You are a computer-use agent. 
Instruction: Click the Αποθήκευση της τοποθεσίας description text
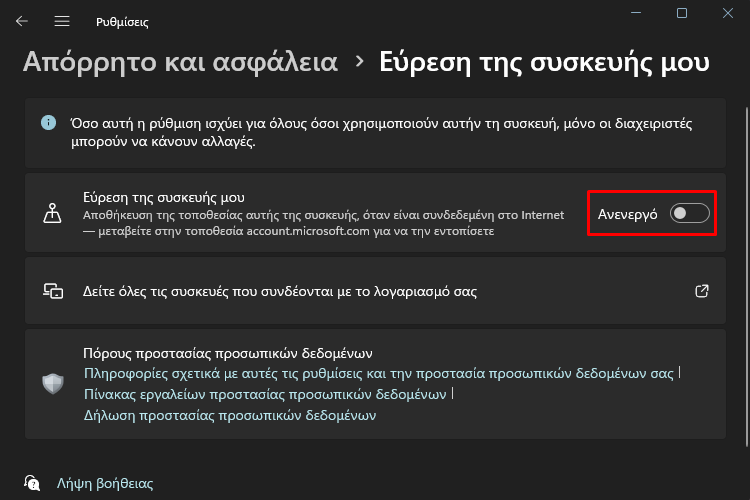(x=323, y=223)
